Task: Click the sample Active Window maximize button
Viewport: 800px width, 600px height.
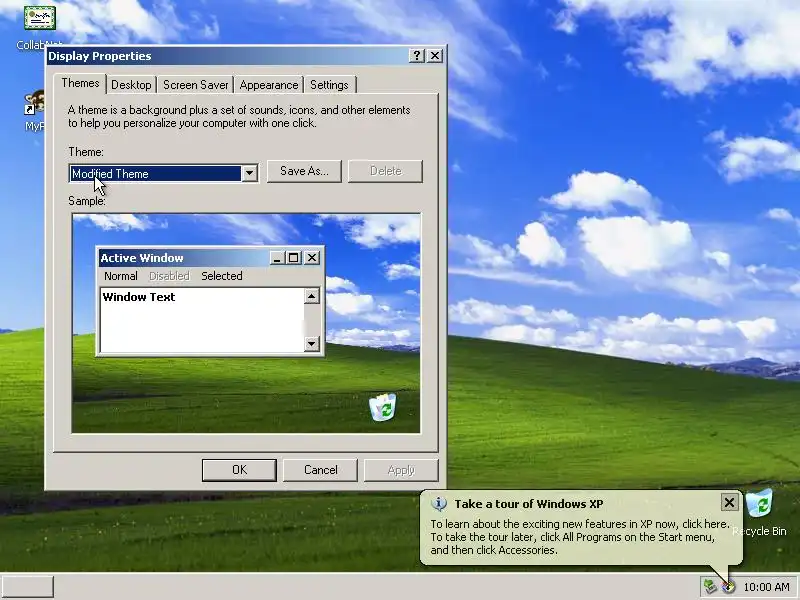Action: (x=293, y=258)
